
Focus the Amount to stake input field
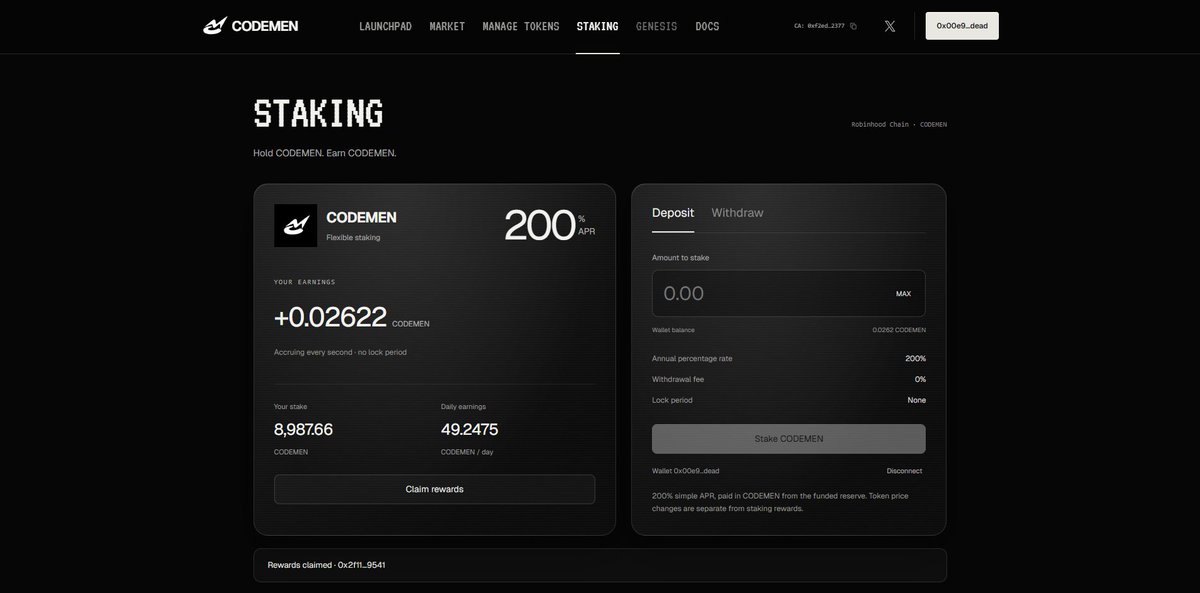tap(788, 293)
